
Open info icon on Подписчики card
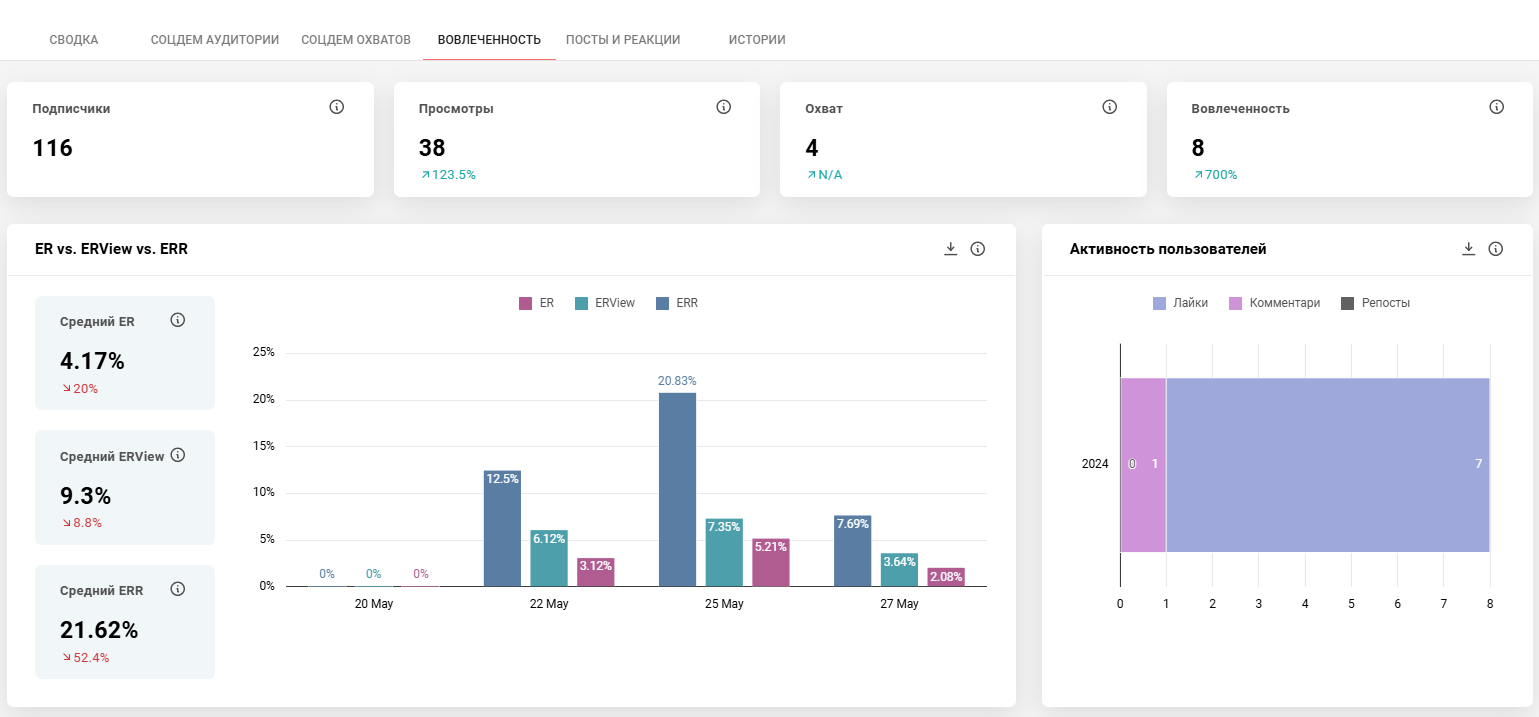click(337, 107)
